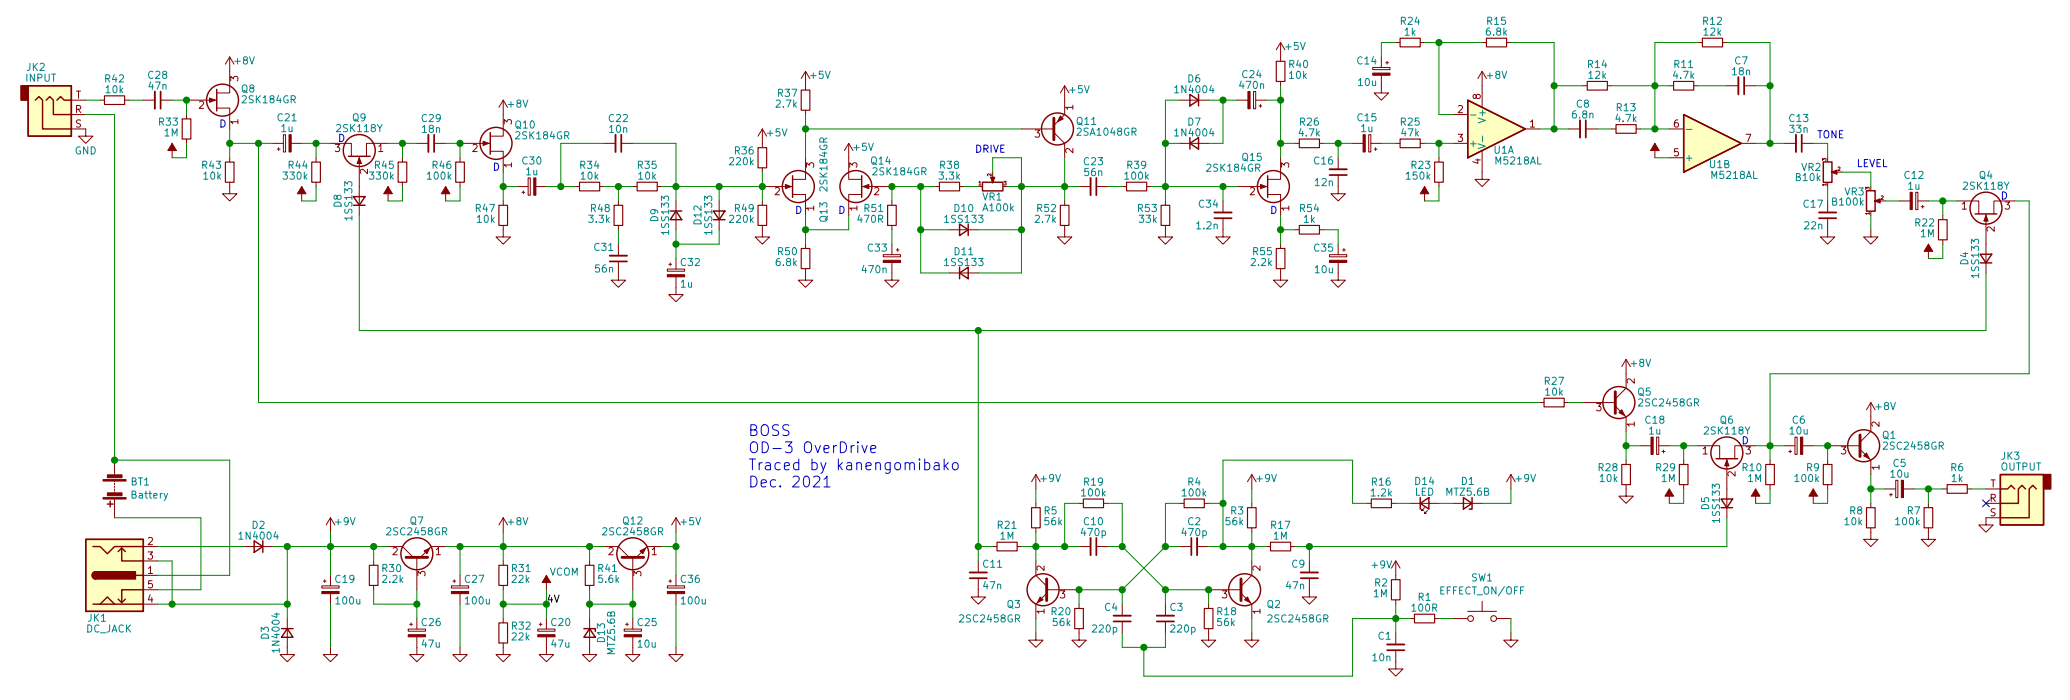Select the D6 1N4004 diode symbol
2070x700 pixels.
tap(1194, 100)
